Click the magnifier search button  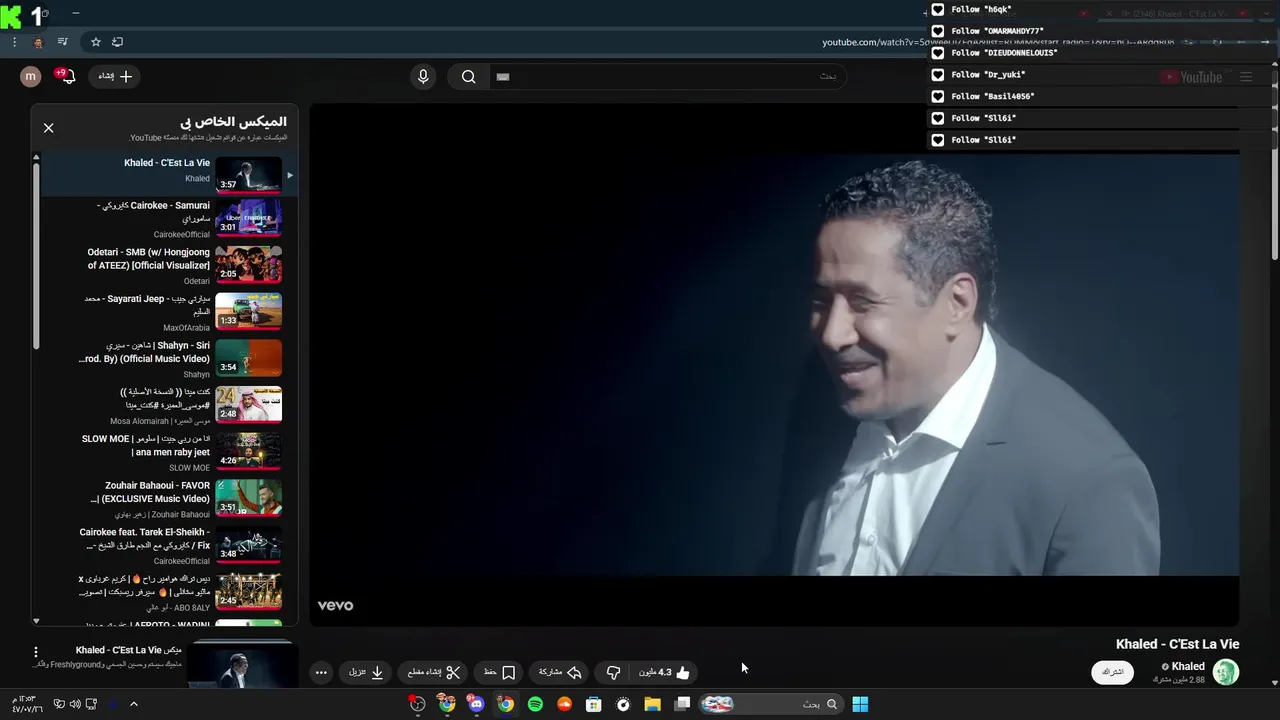point(469,77)
